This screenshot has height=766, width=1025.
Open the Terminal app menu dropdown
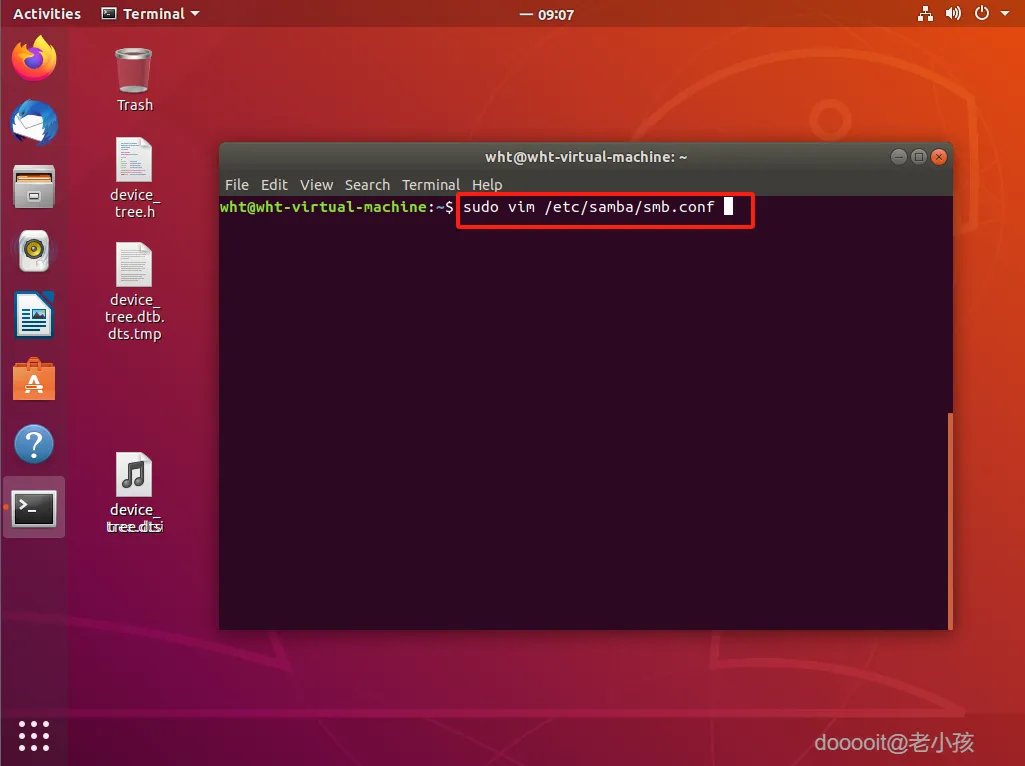150,14
